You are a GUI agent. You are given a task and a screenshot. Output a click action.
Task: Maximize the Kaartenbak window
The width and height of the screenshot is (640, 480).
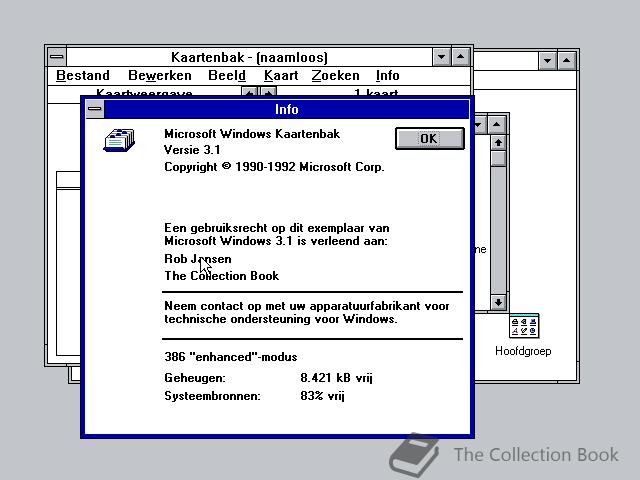pyautogui.click(x=461, y=57)
